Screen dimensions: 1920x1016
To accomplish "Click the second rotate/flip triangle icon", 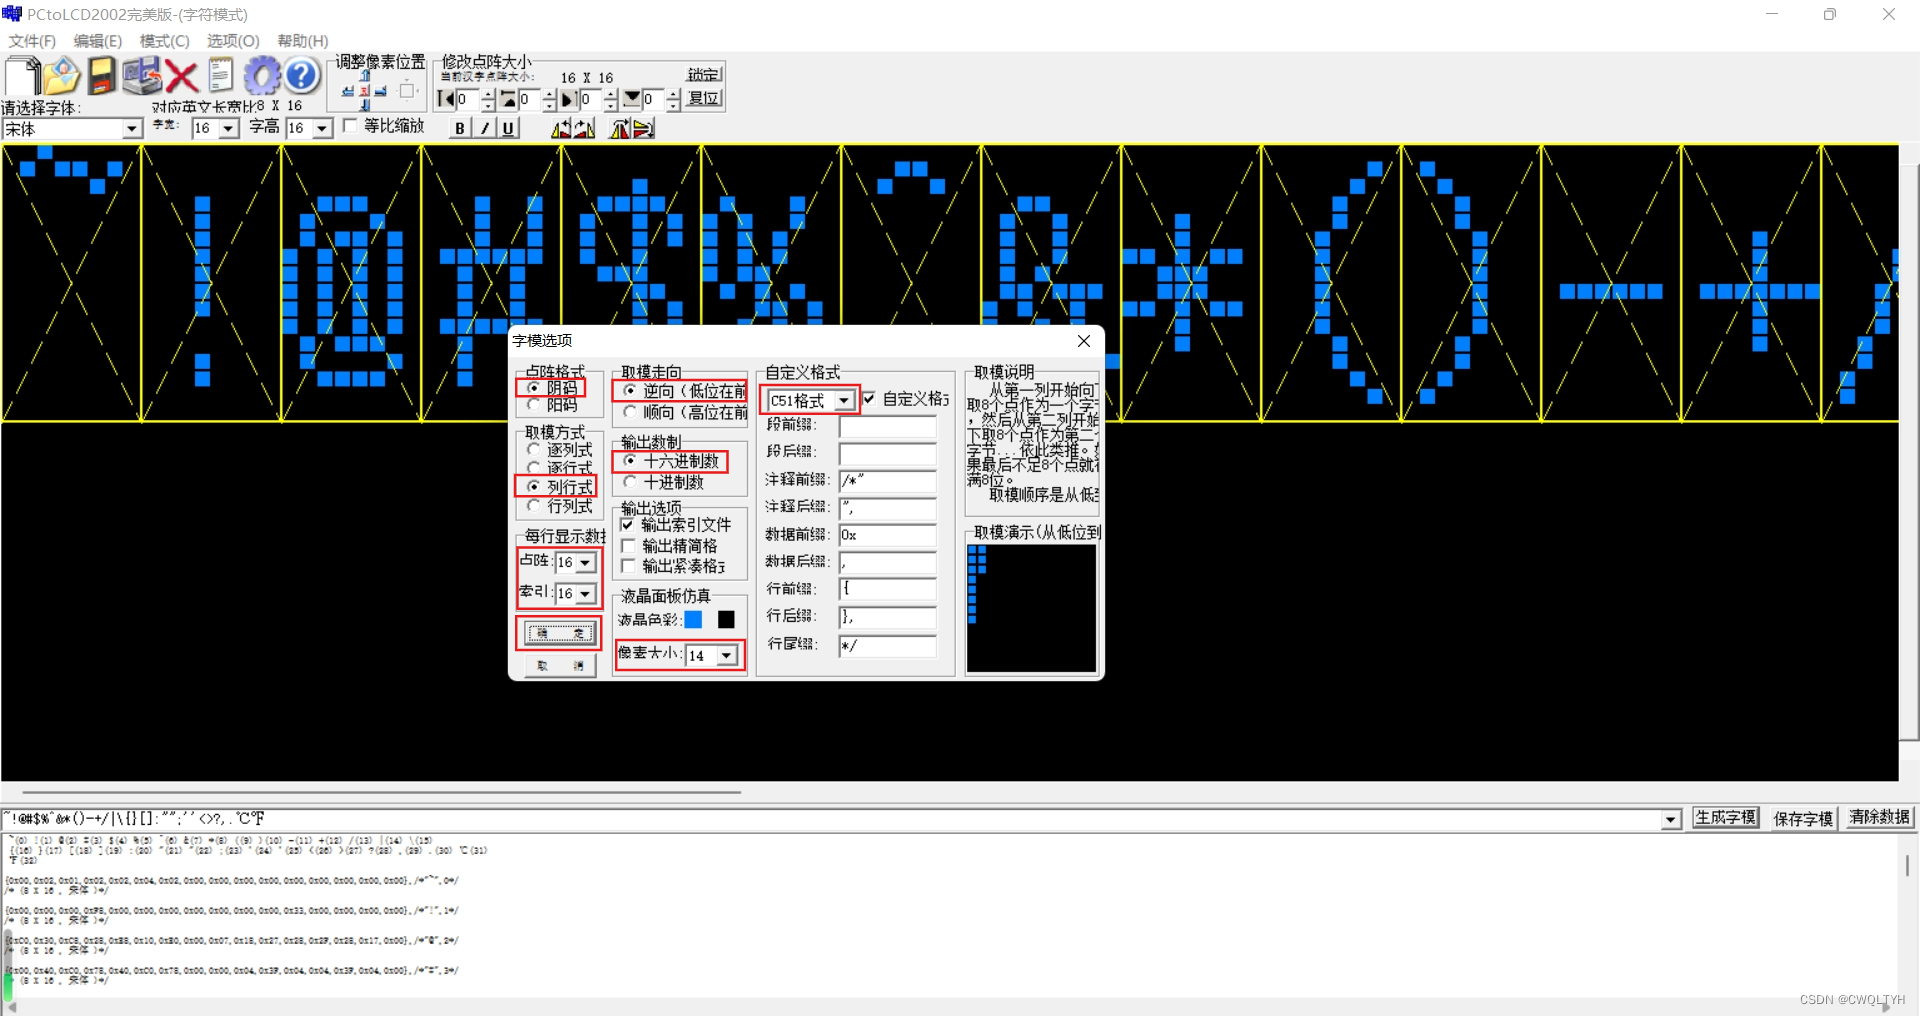I will [584, 128].
